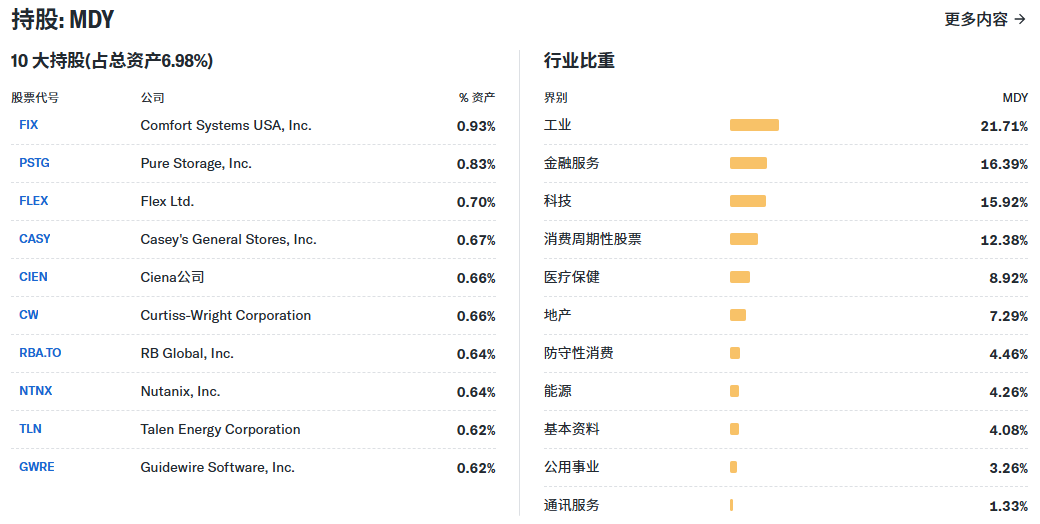Open the CIEN ticker symbol

point(33,277)
